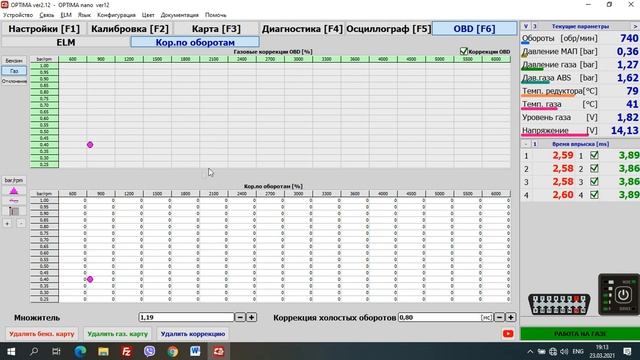The height and width of the screenshot is (360, 640).
Task: Switch to the Калибровка [F2] tab
Action: [x=130, y=29]
